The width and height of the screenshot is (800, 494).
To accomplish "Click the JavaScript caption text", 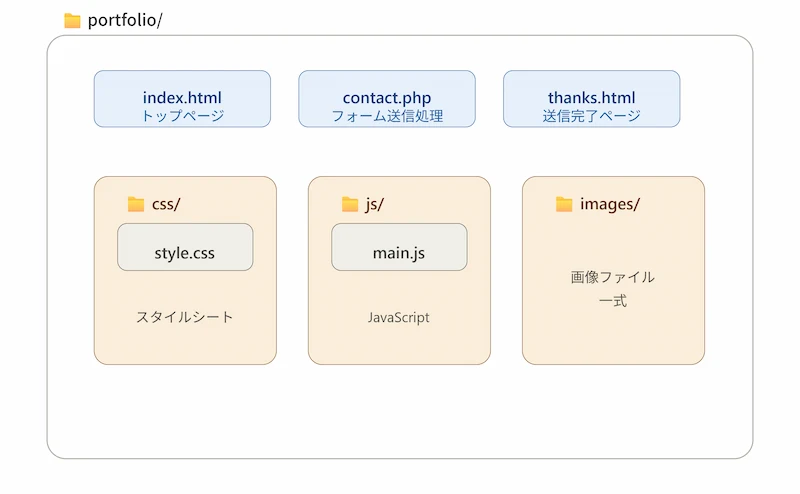I will (x=398, y=317).
